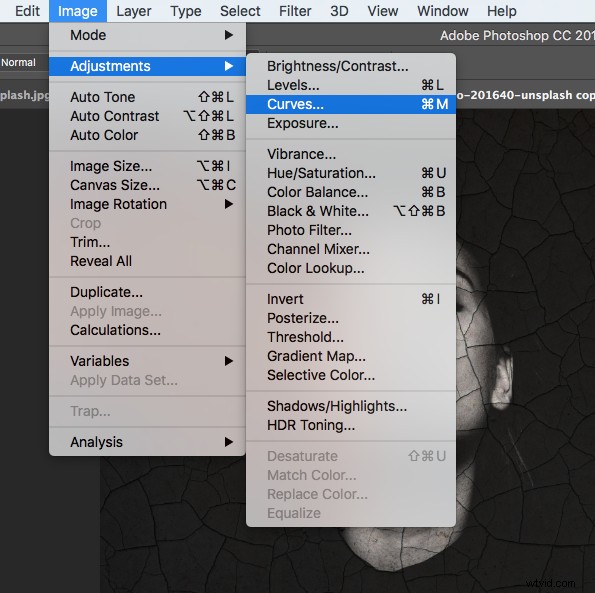Select the Adjustments menu entry
The height and width of the screenshot is (593, 595).
(x=147, y=66)
